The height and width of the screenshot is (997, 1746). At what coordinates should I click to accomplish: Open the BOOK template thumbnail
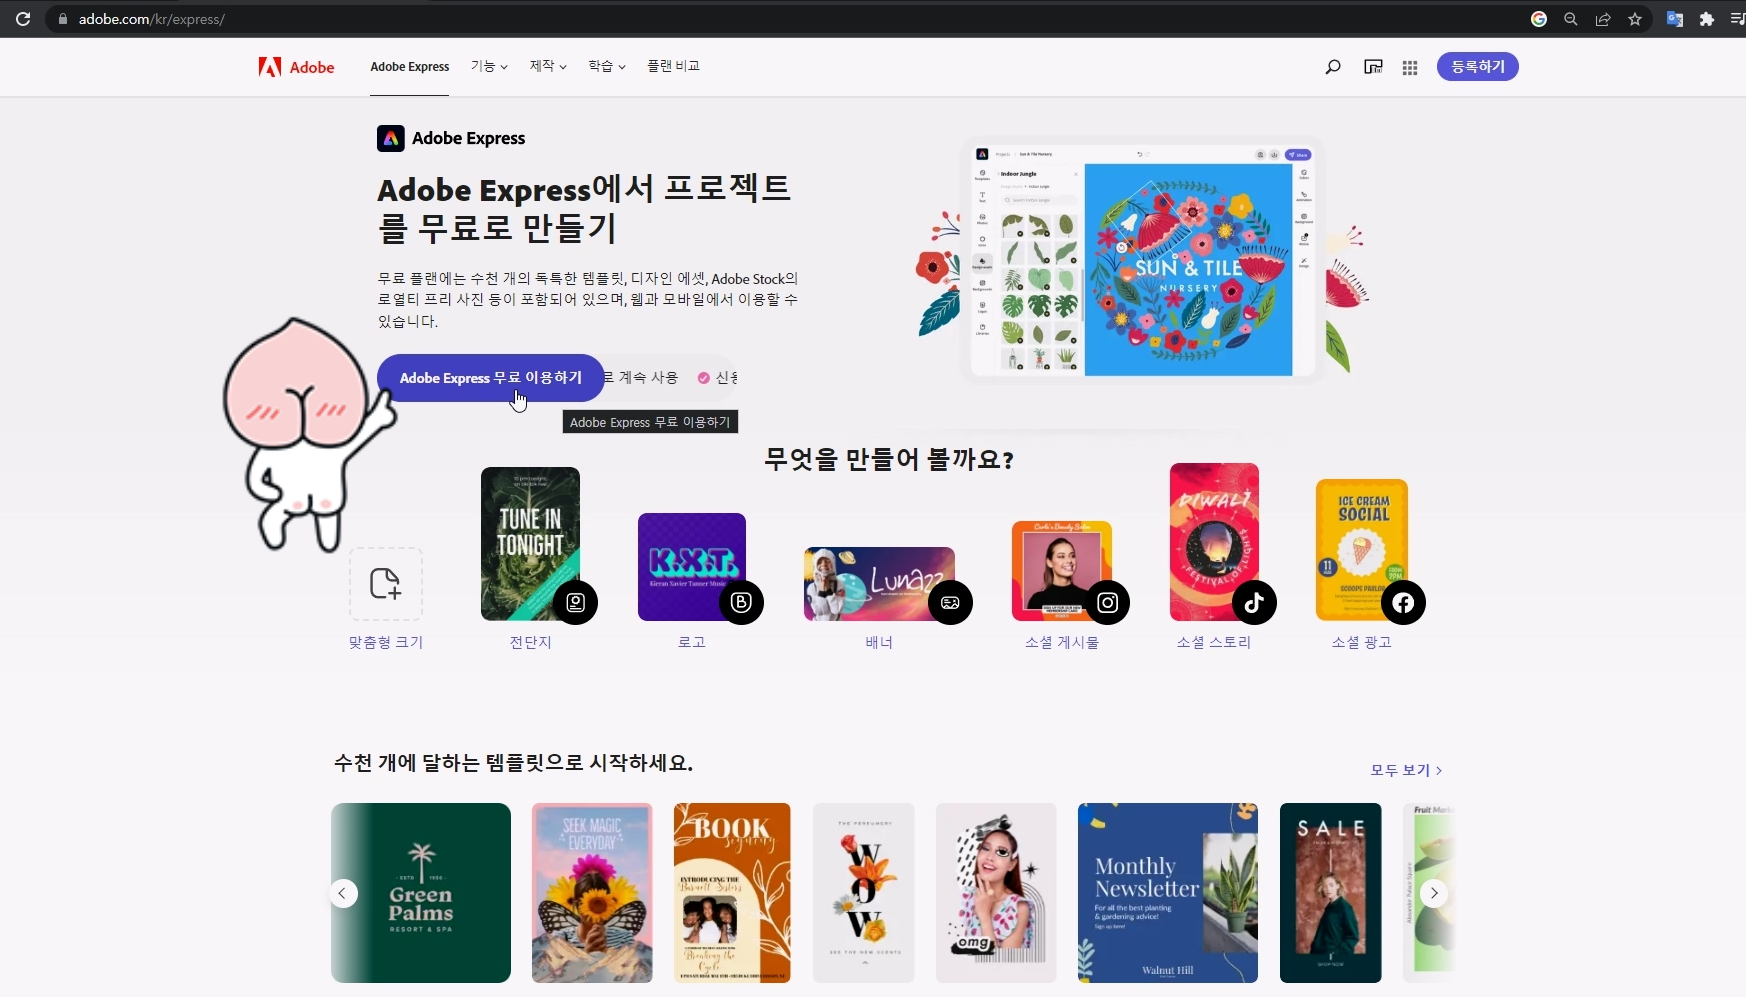tap(732, 893)
